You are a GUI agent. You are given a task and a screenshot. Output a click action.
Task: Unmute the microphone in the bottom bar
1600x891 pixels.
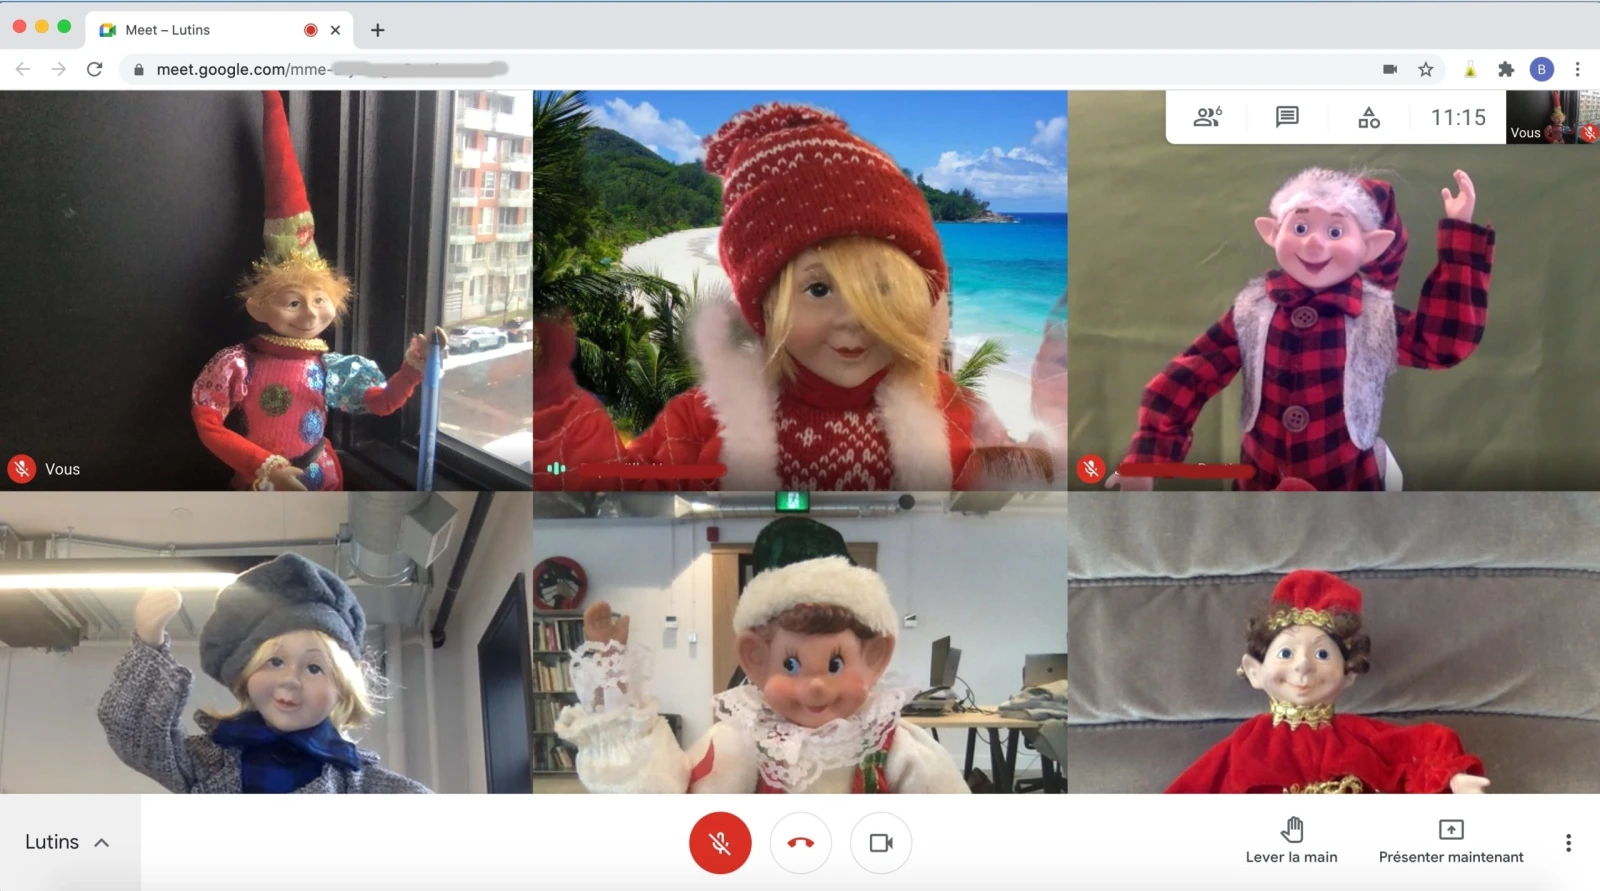coord(720,843)
